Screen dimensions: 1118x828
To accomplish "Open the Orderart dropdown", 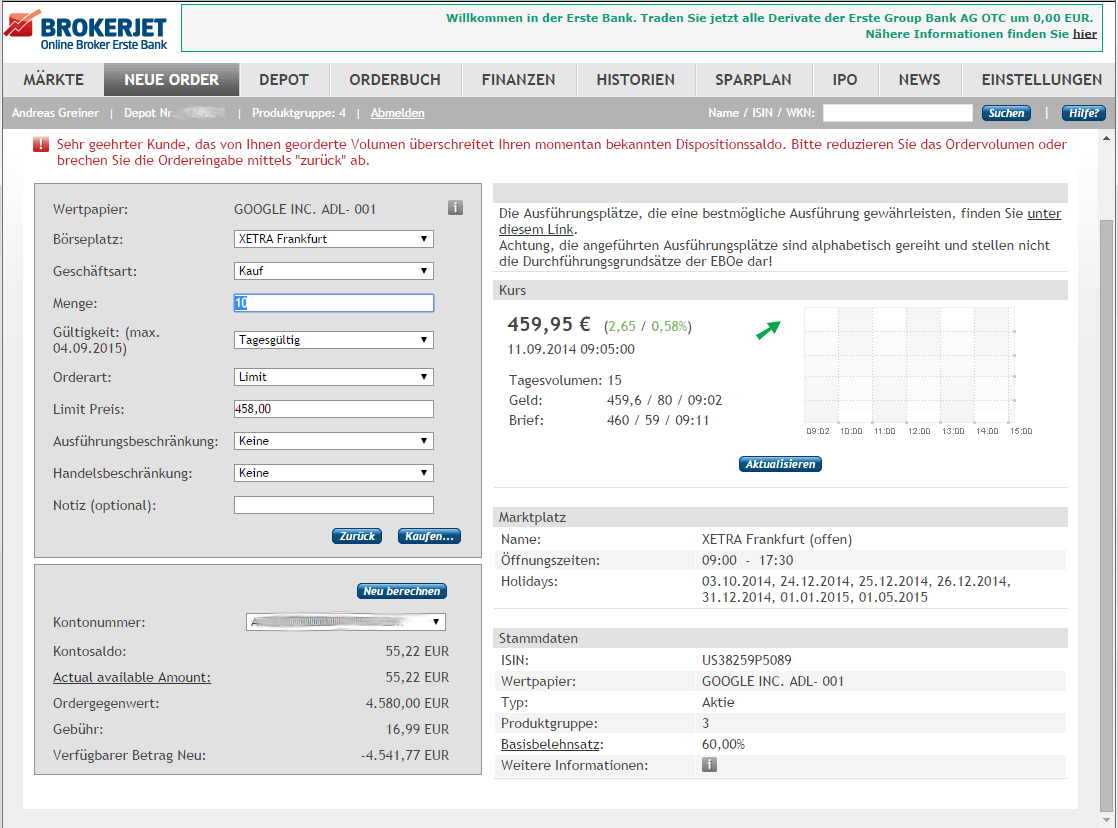I will 334,377.
